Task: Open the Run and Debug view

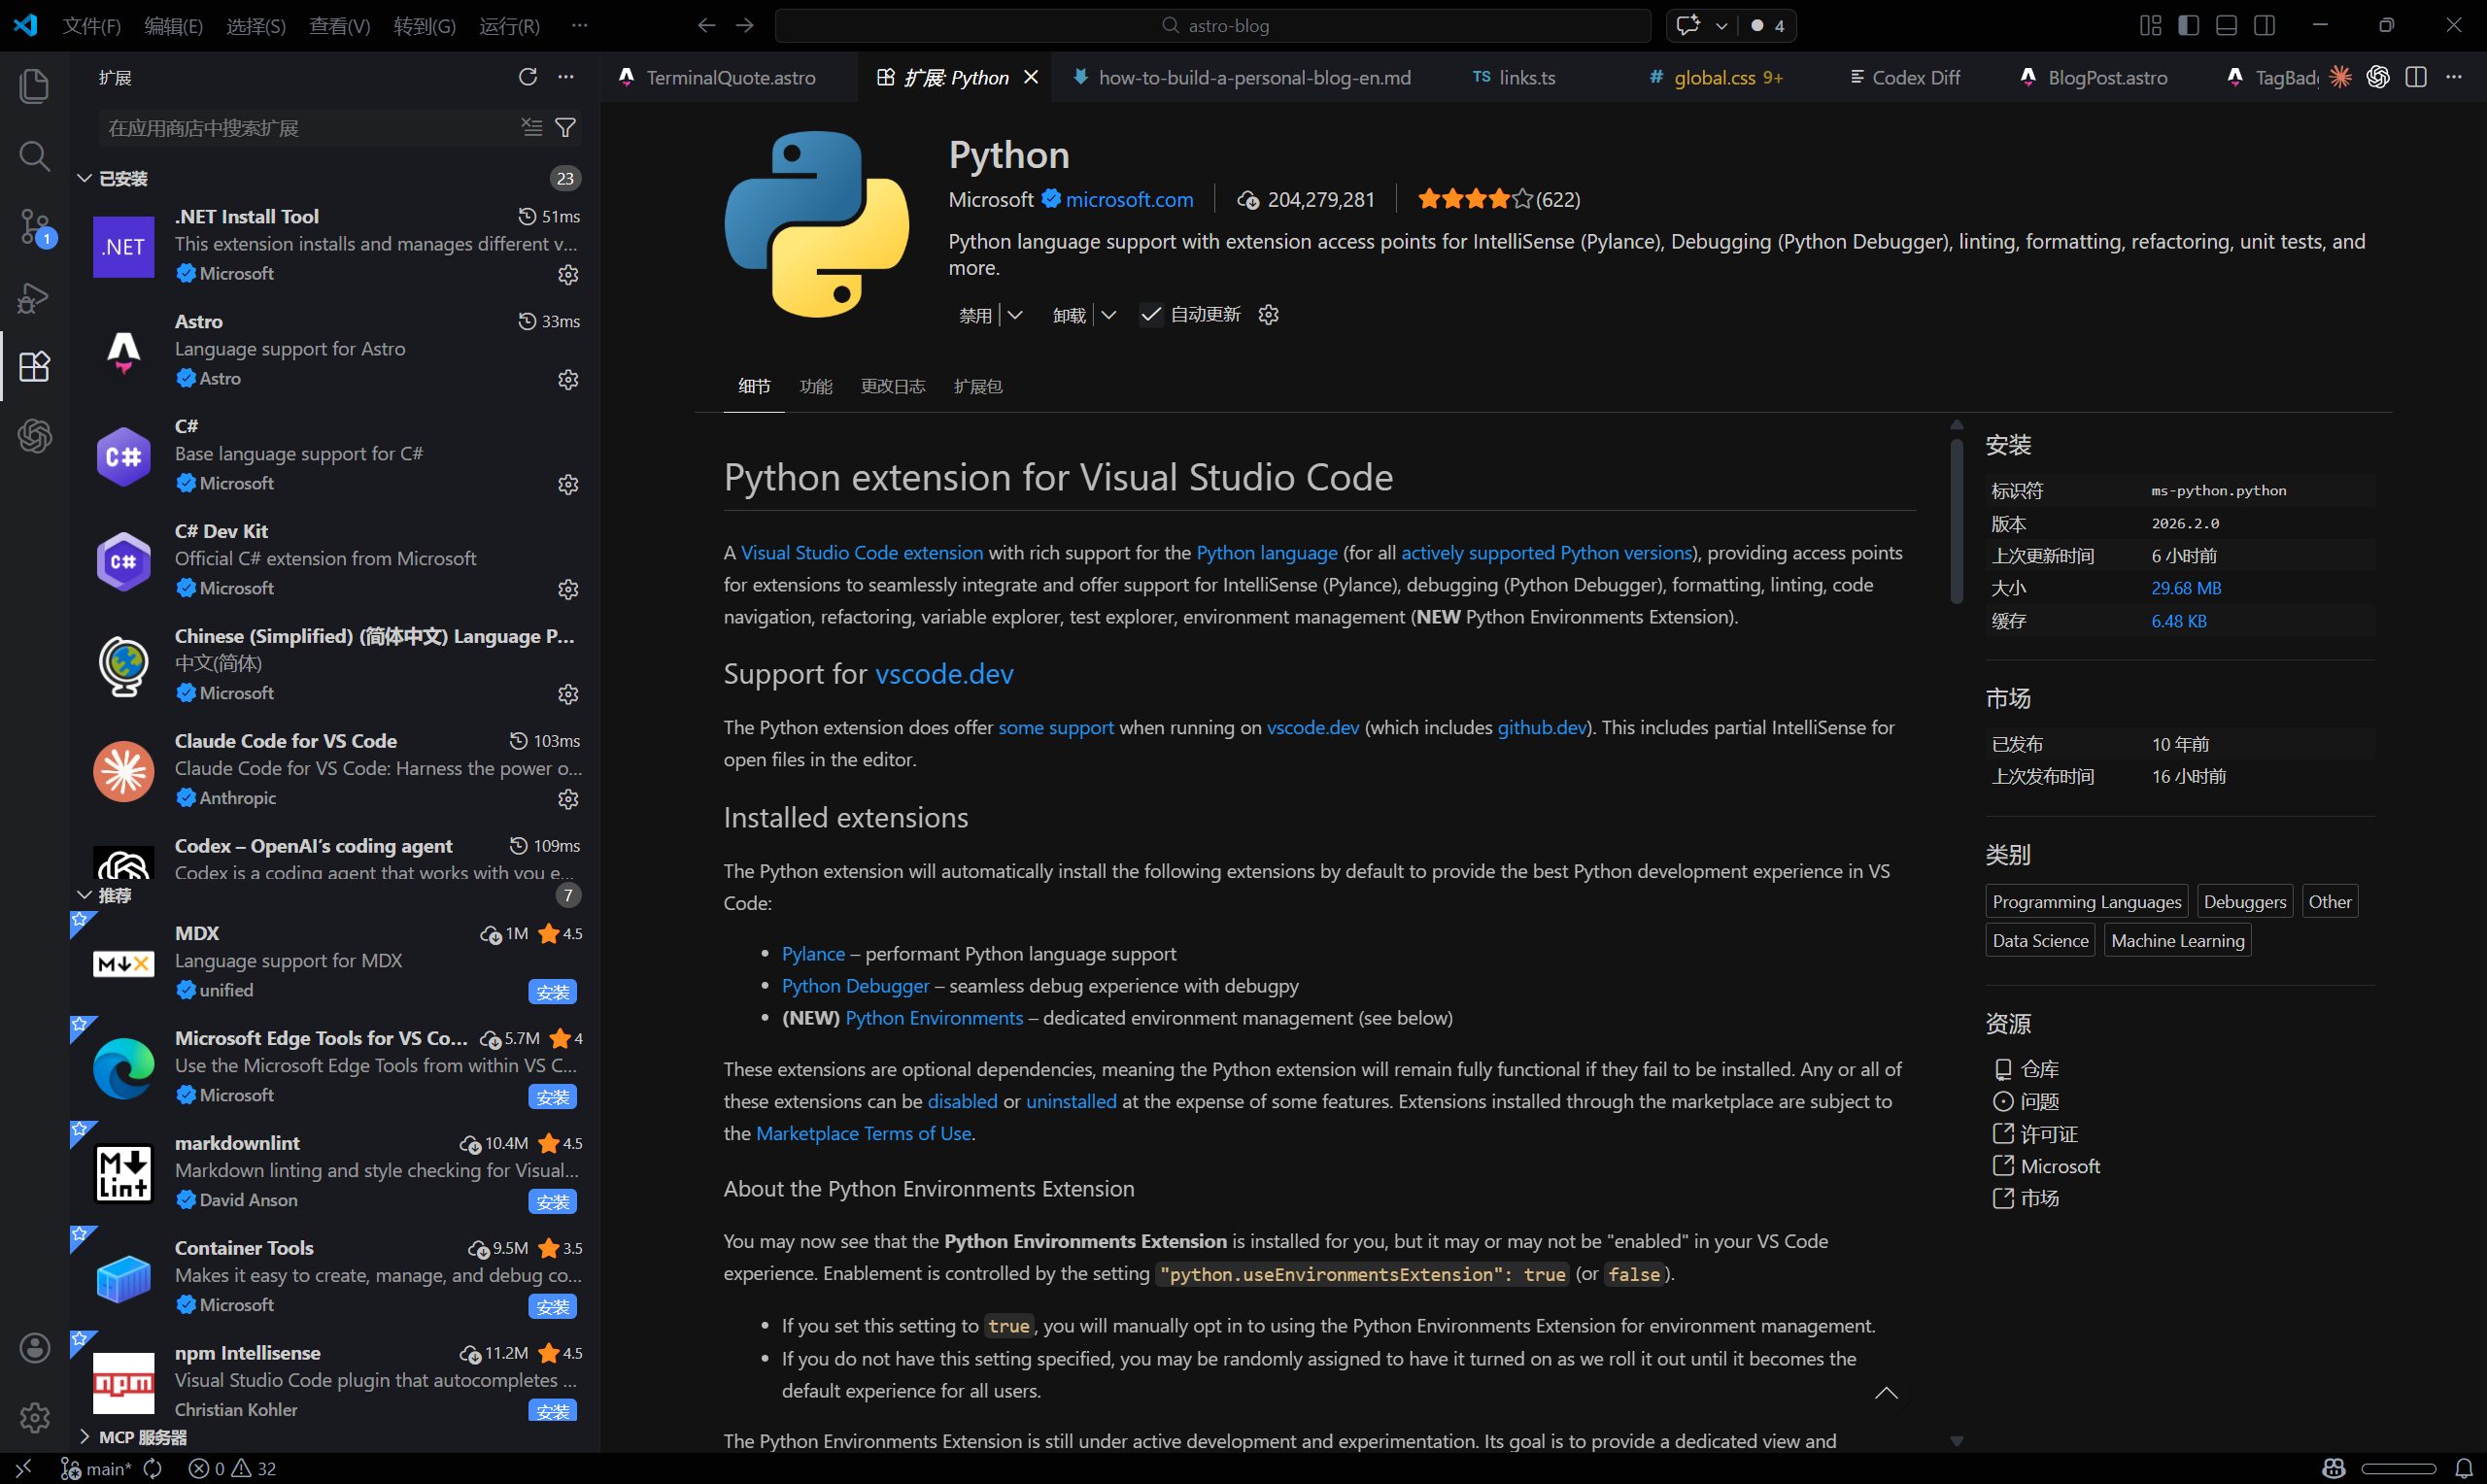Action: [x=35, y=297]
